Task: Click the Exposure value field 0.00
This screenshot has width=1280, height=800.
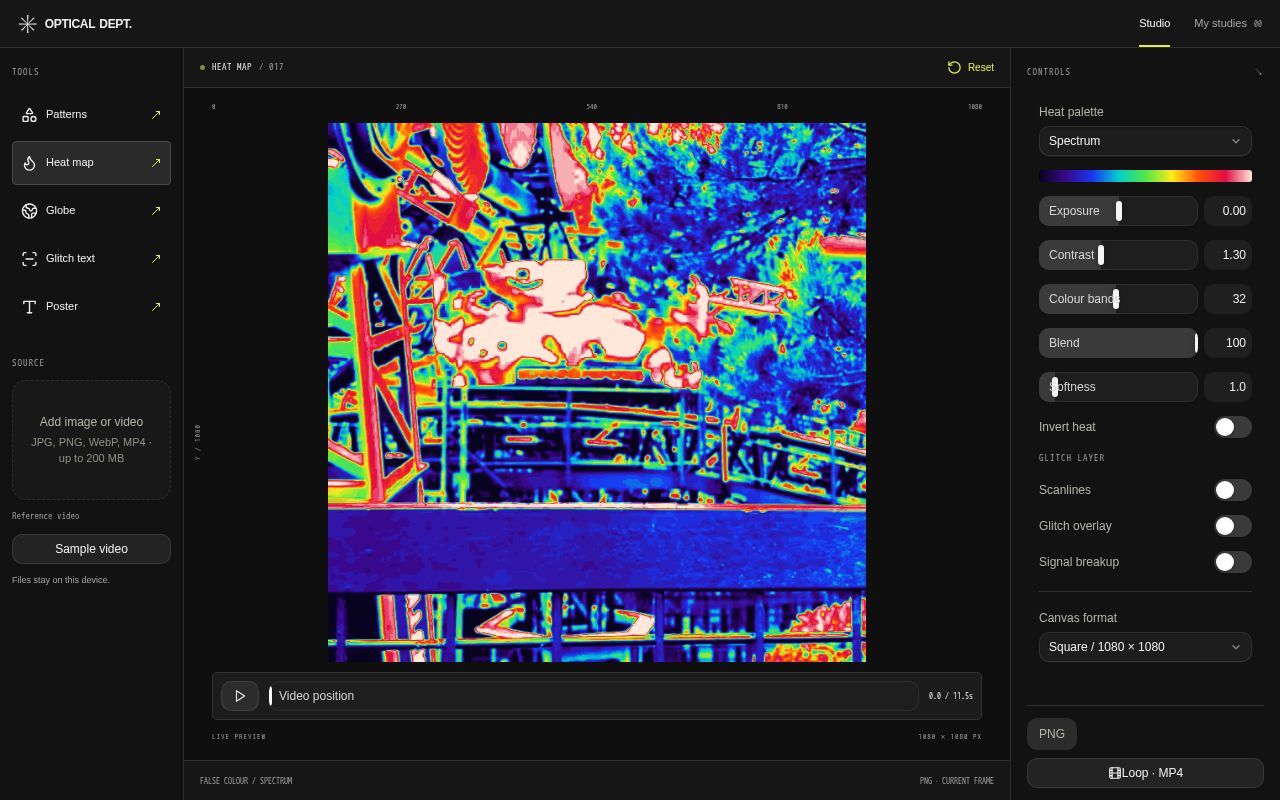Action: pos(1228,211)
